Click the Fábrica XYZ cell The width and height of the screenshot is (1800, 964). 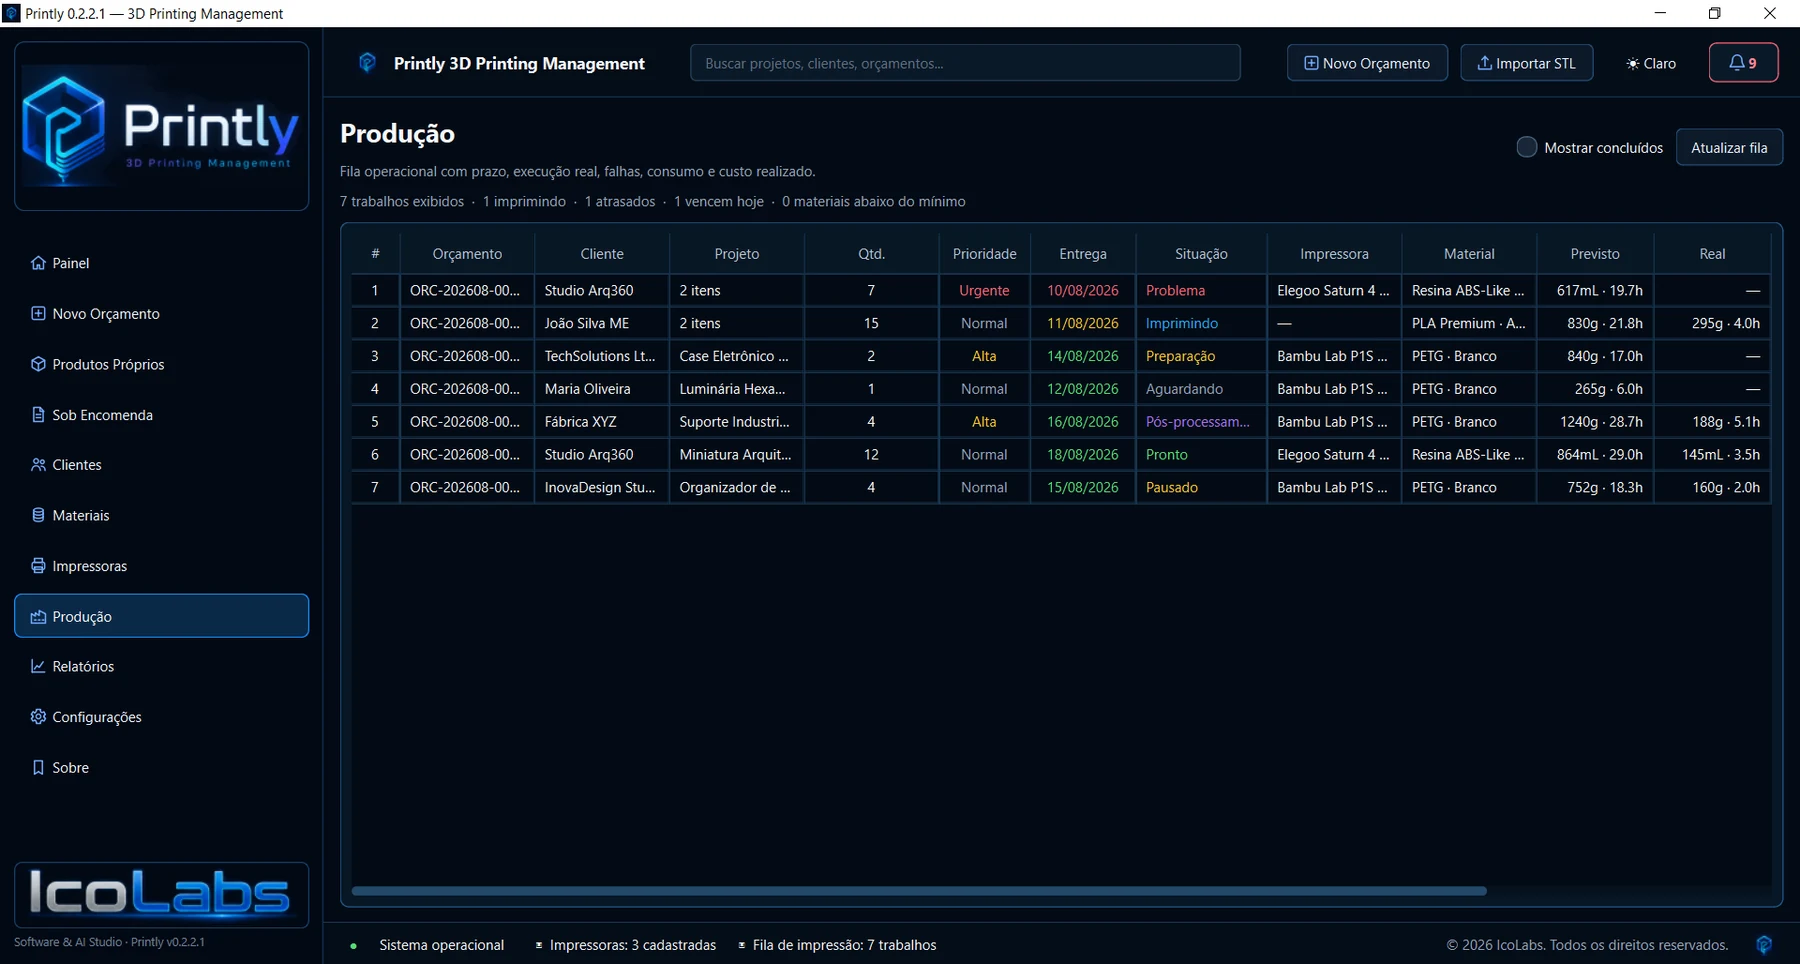pyautogui.click(x=602, y=422)
